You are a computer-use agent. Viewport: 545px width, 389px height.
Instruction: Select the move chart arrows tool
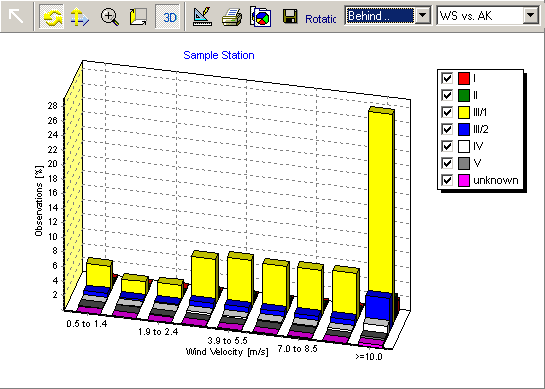point(80,16)
